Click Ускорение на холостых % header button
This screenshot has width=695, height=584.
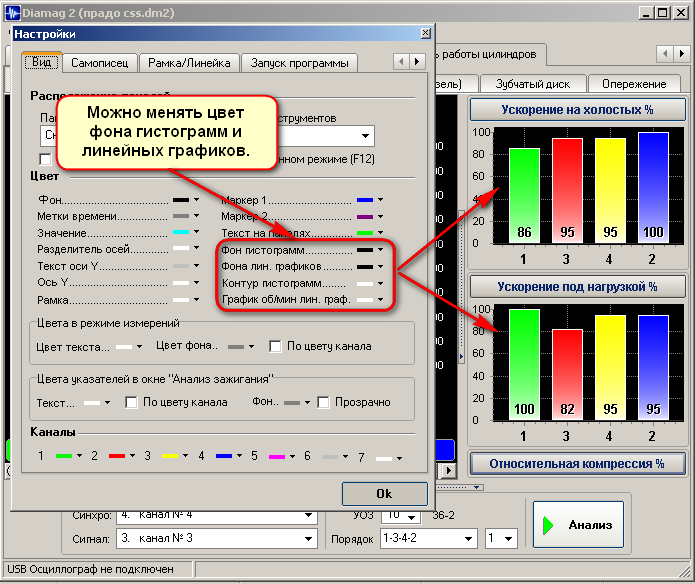pos(578,109)
